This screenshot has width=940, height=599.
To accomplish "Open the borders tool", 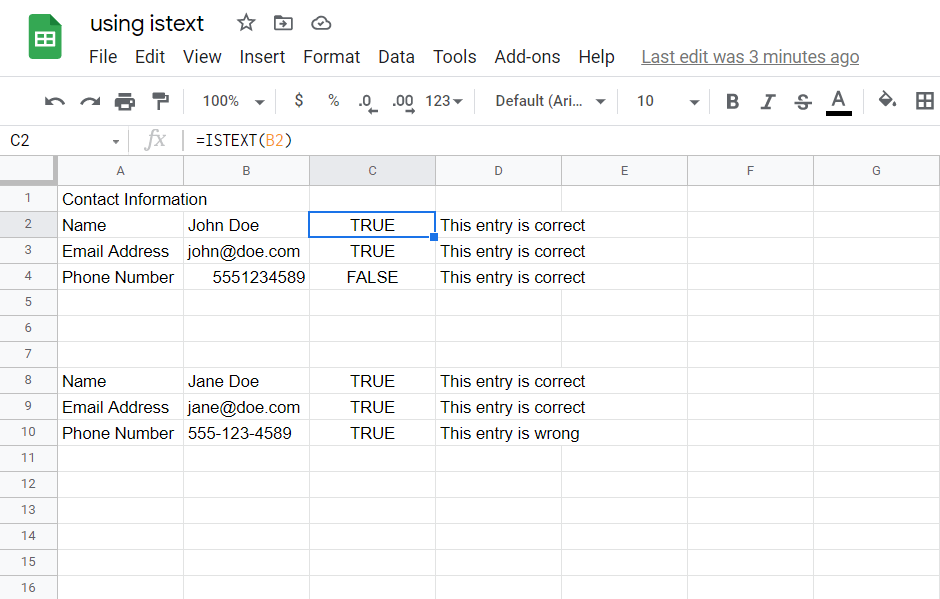I will (925, 101).
